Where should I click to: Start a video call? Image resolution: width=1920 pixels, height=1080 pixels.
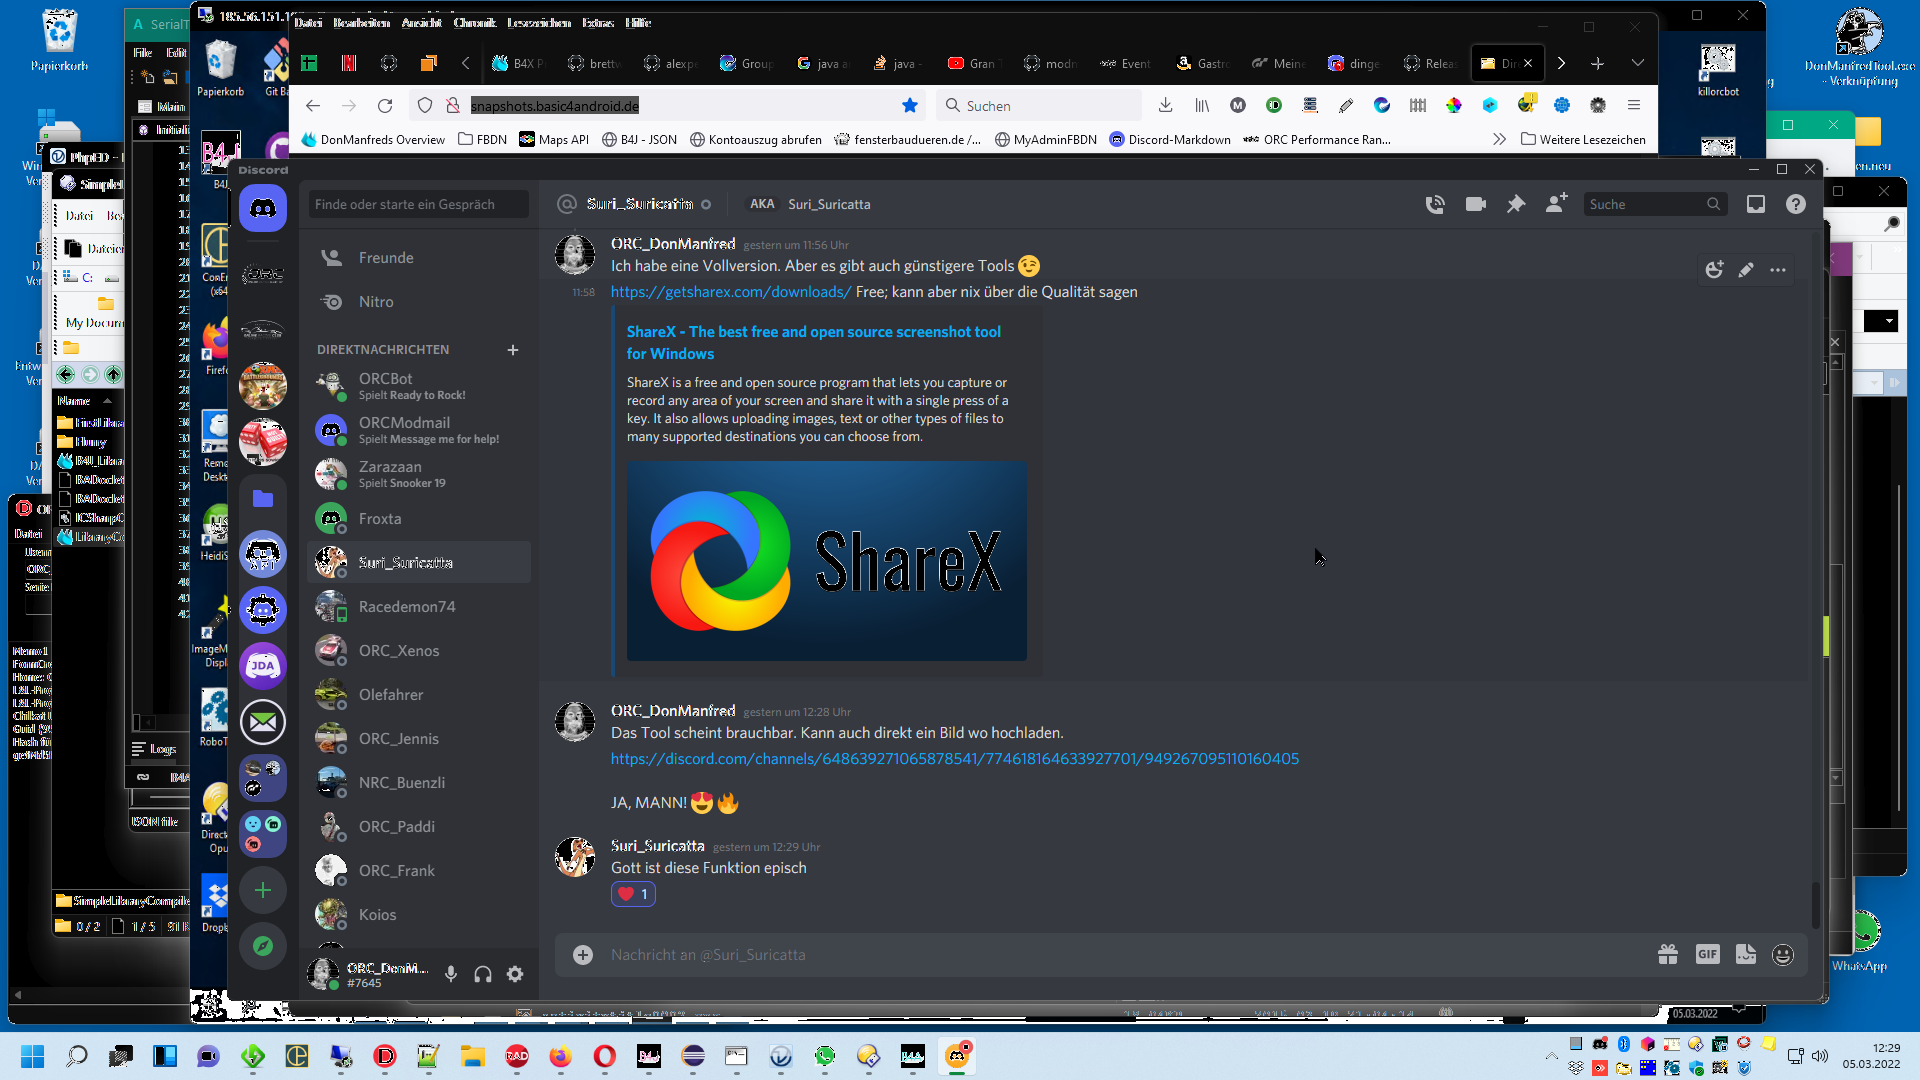(1475, 204)
